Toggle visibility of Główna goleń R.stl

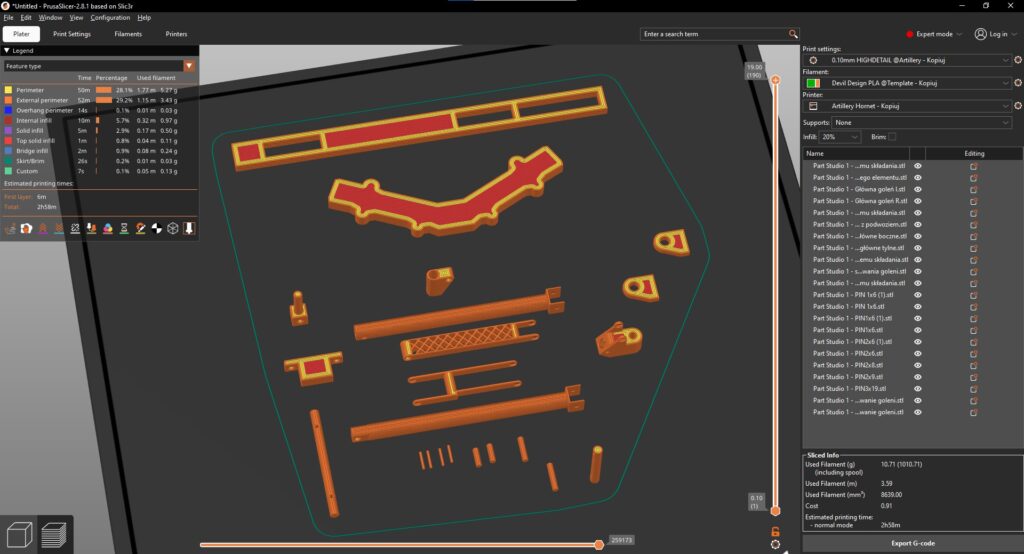[x=918, y=201]
